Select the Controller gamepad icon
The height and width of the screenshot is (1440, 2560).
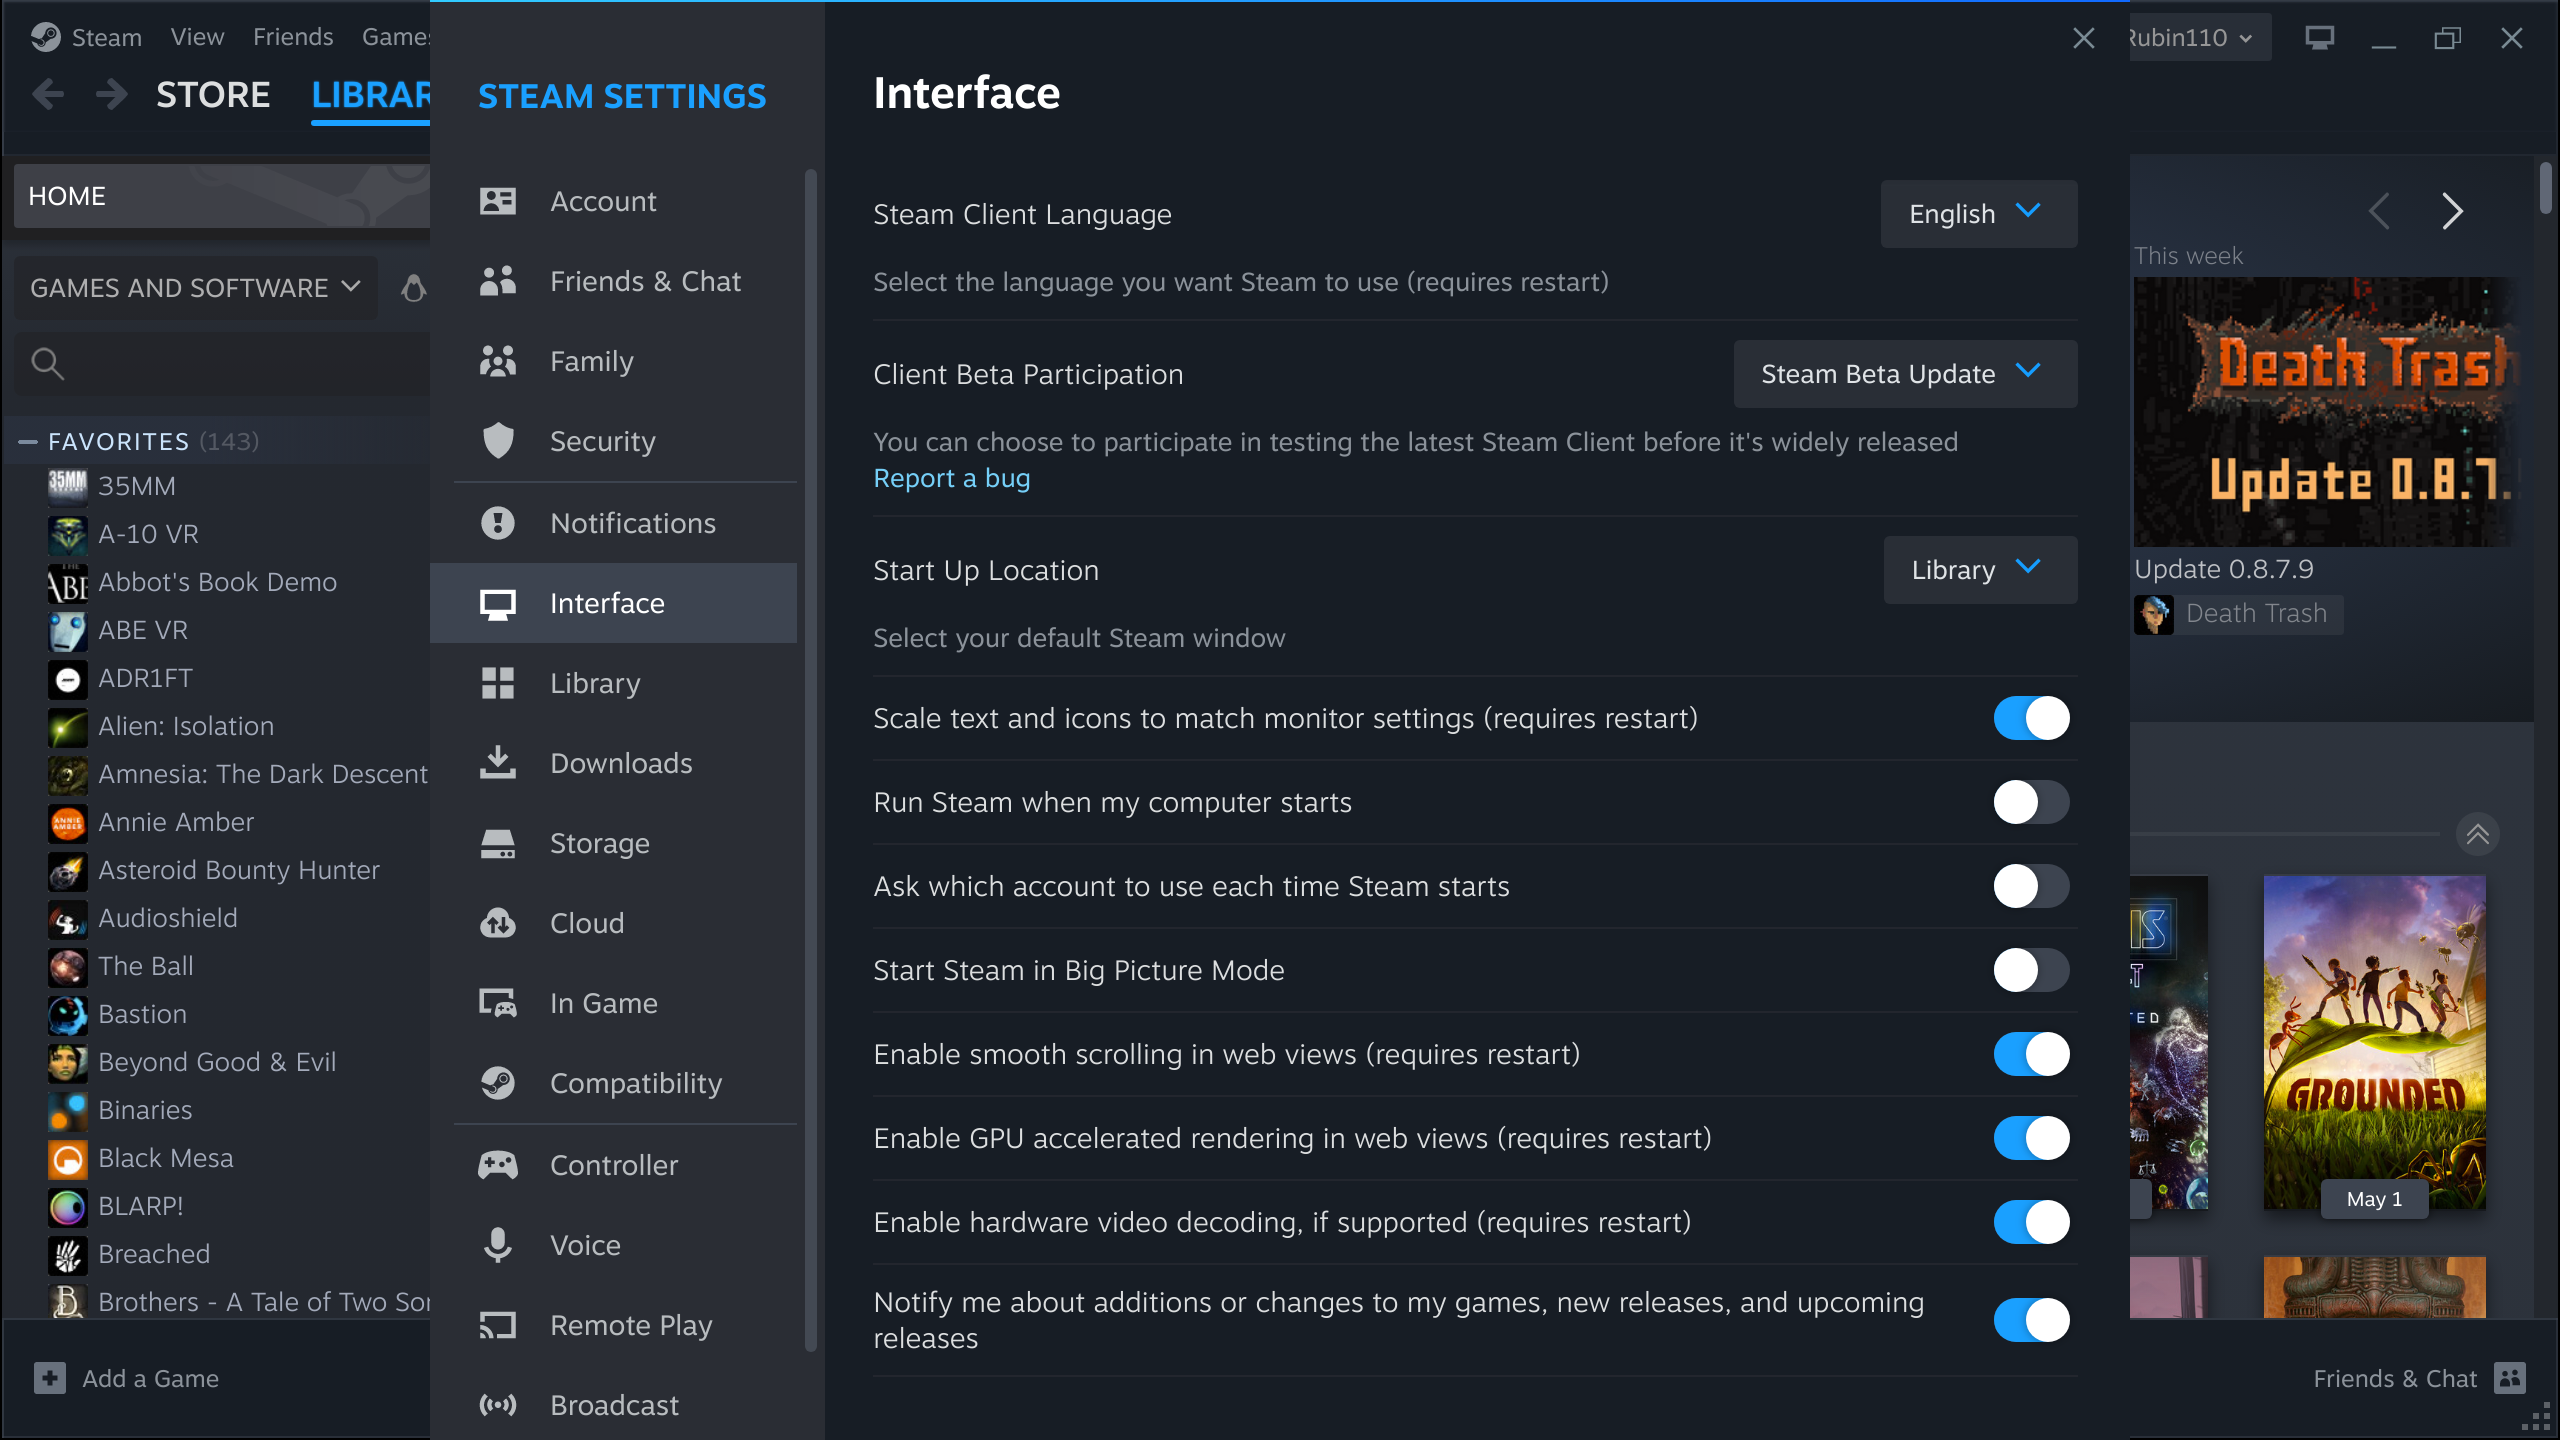tap(497, 1165)
